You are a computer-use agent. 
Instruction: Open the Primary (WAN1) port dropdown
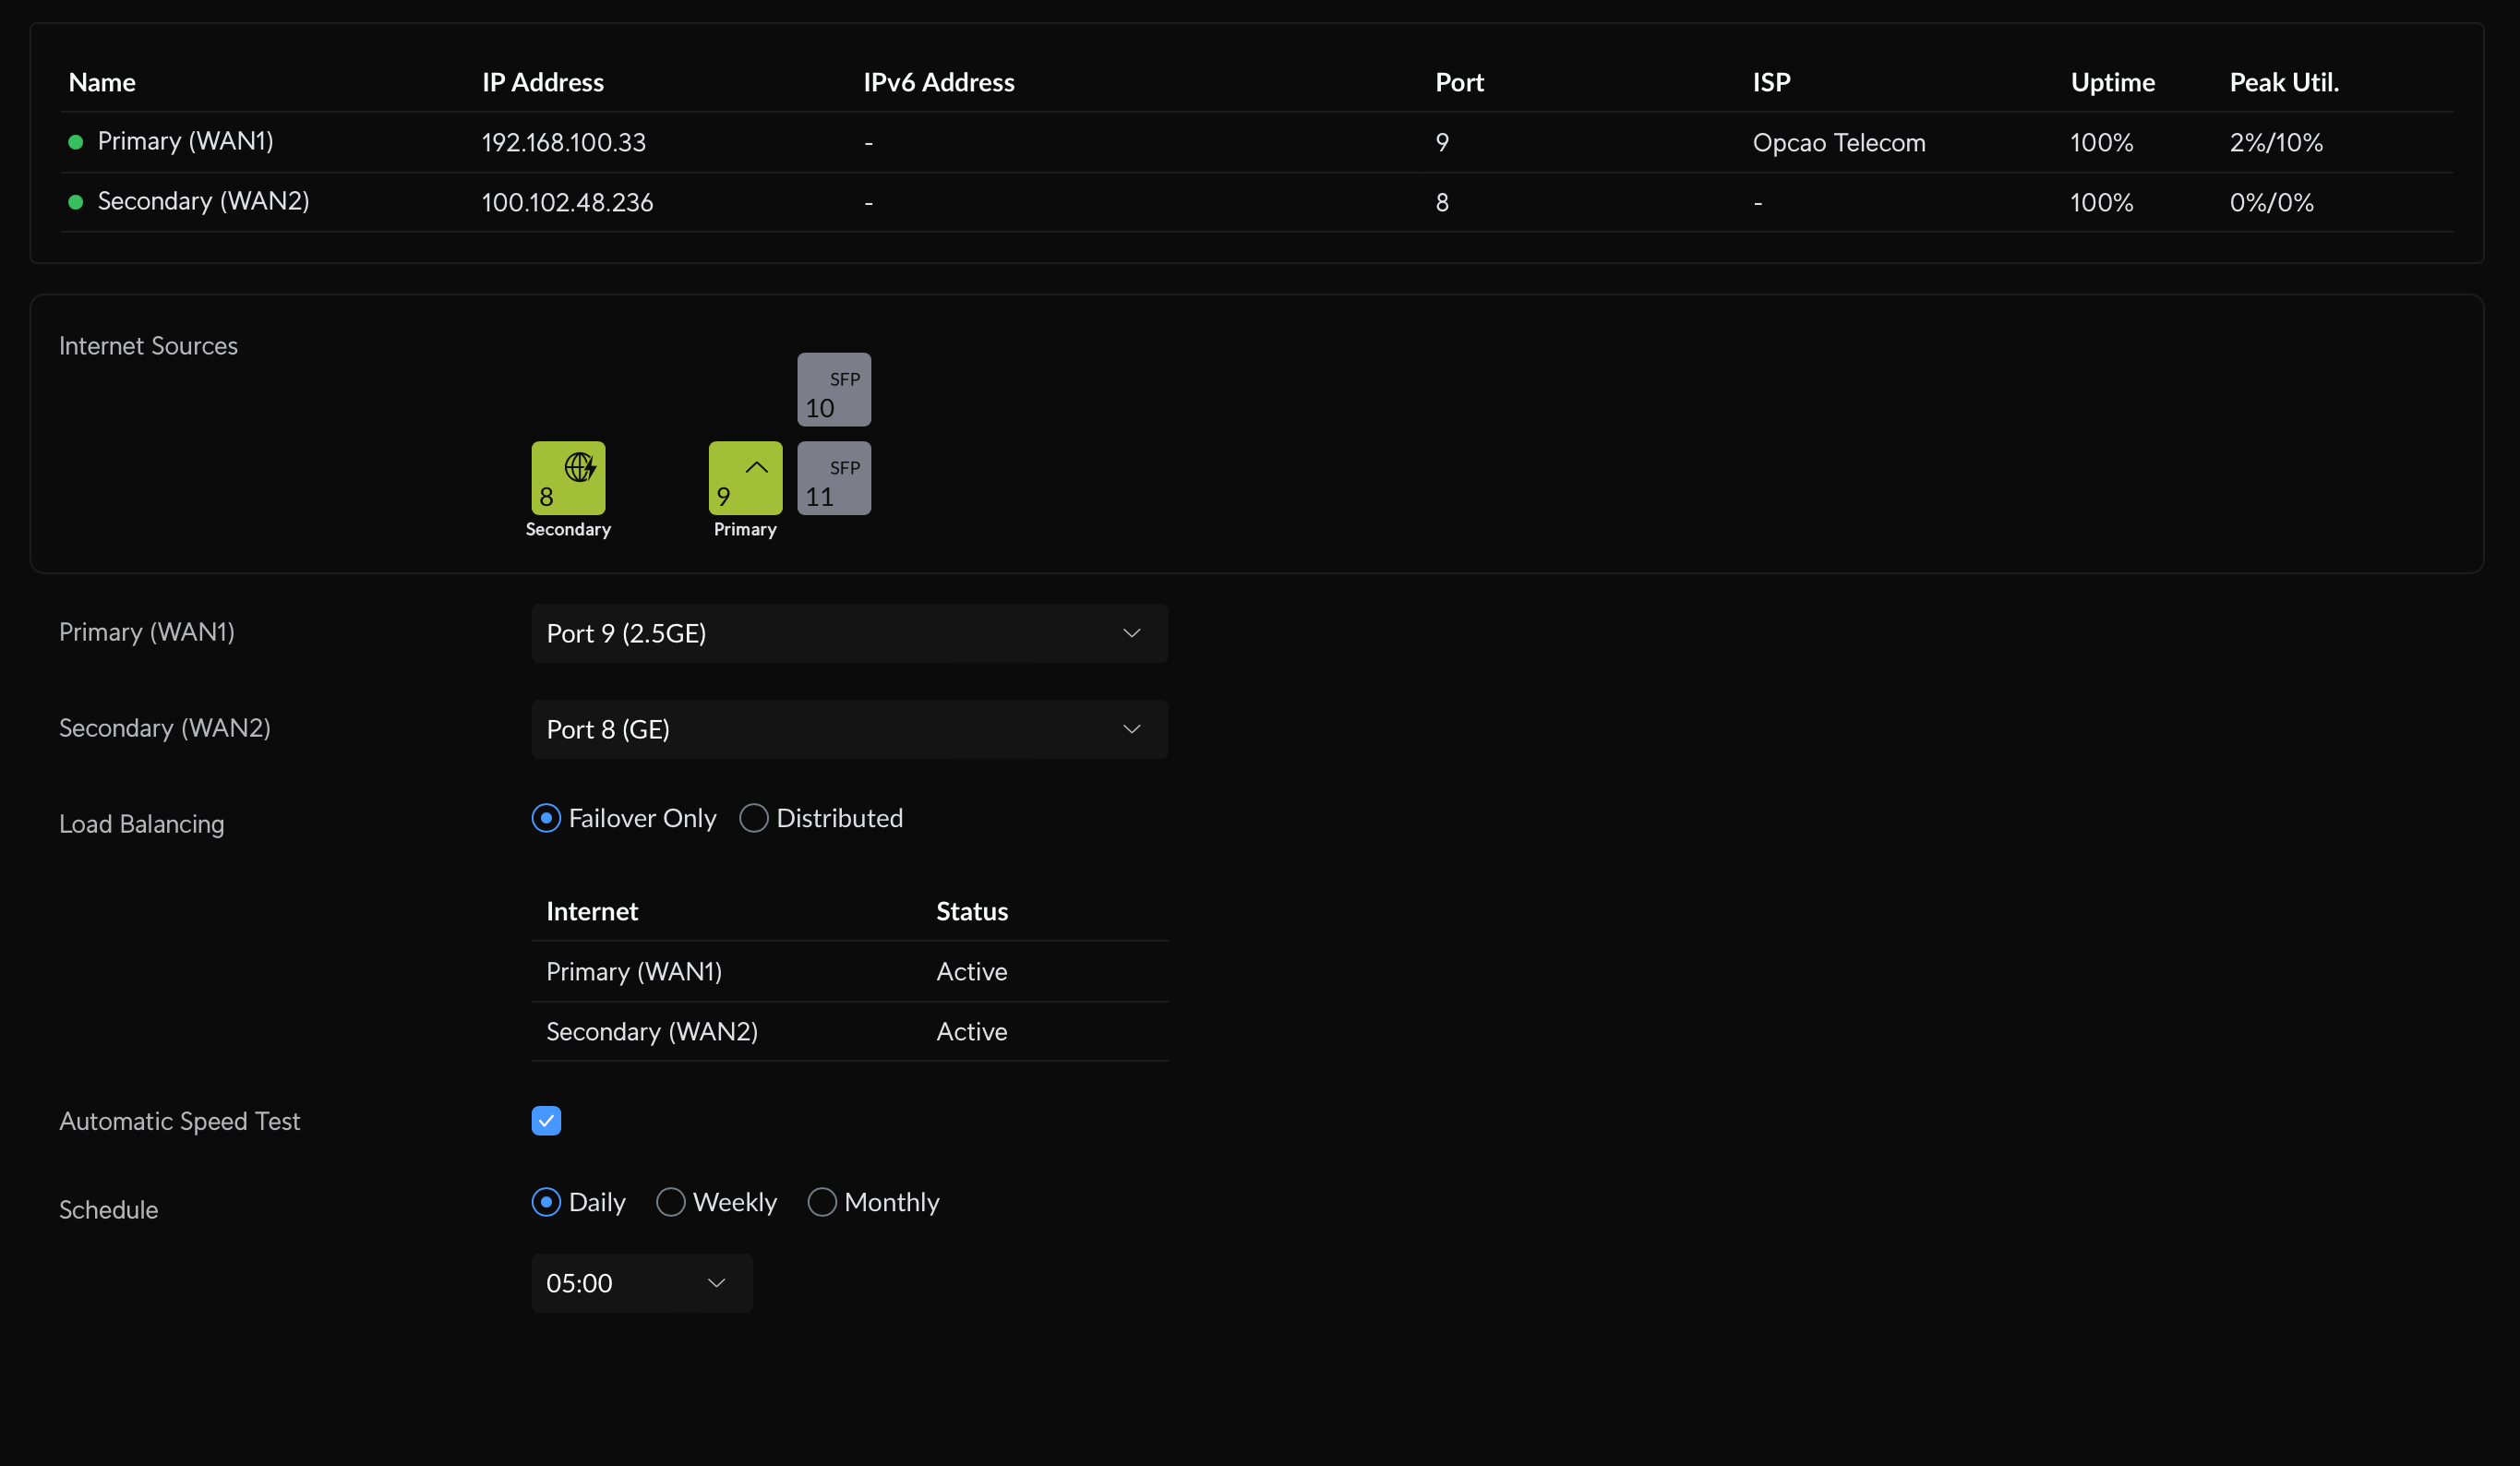coord(848,633)
